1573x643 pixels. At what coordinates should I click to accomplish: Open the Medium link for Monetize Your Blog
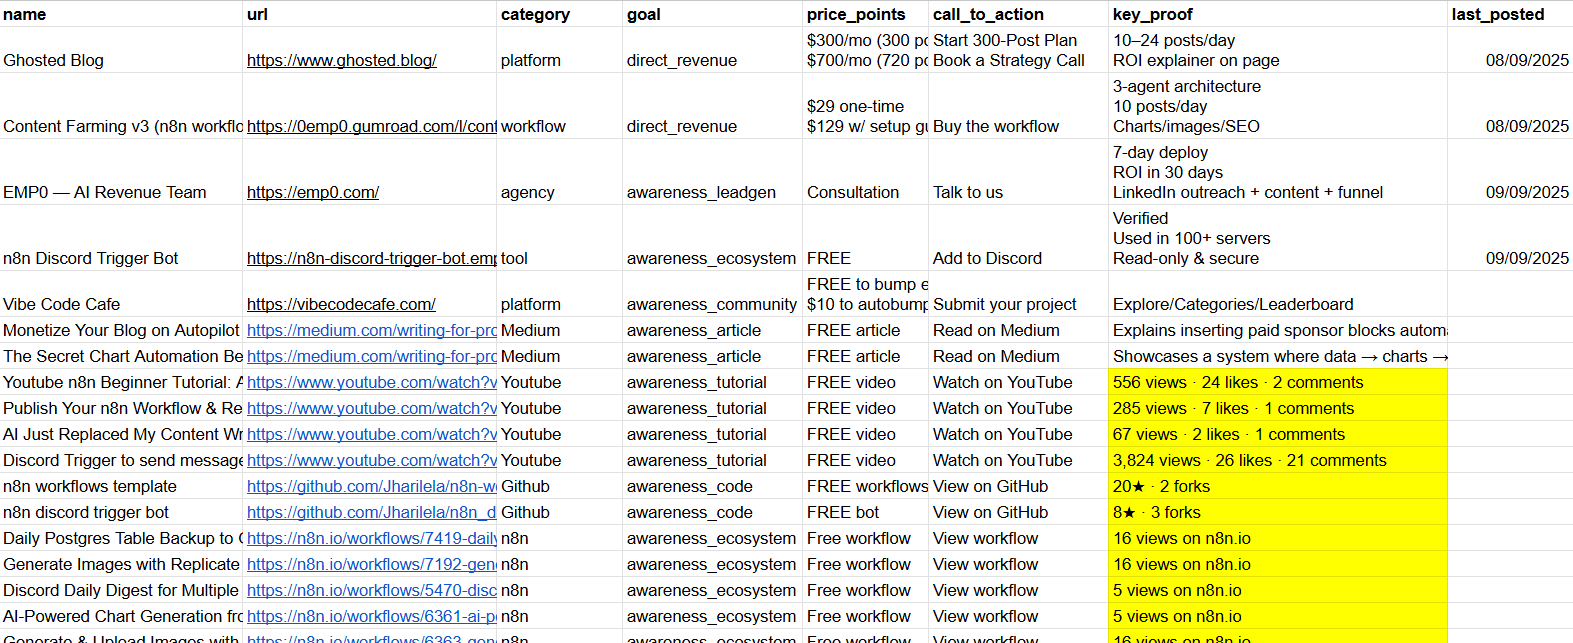point(371,330)
